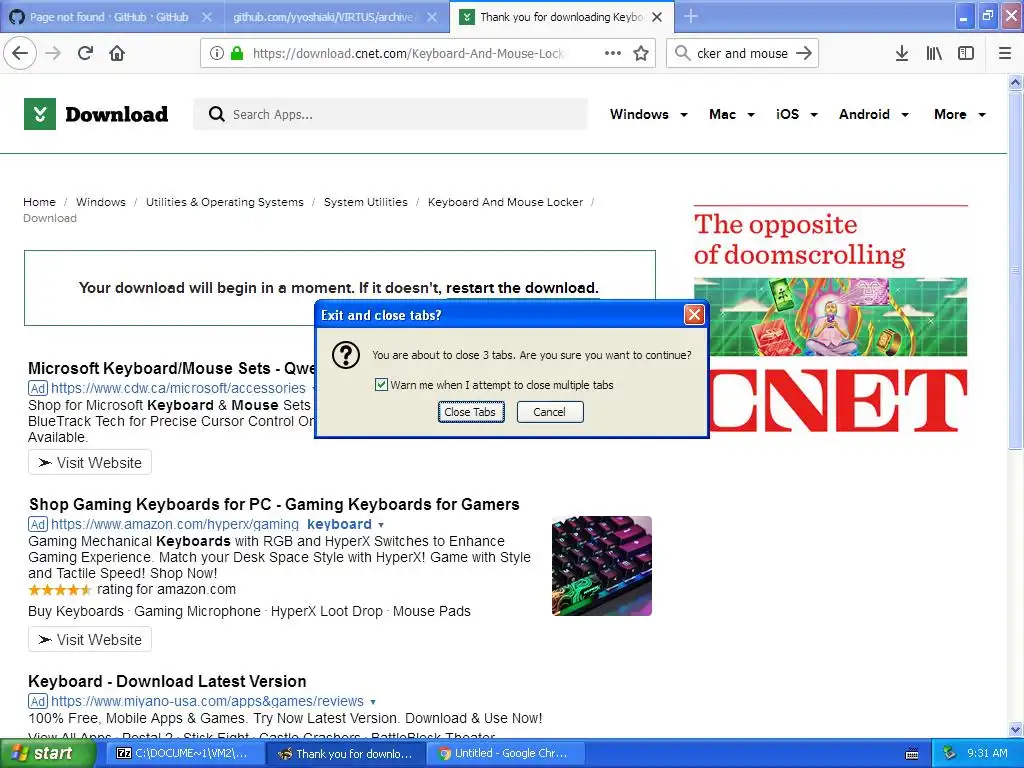Image resolution: width=1024 pixels, height=768 pixels.
Task: Click the CNET 'opposite of doomscrolling' banner ad
Action: [x=831, y=319]
